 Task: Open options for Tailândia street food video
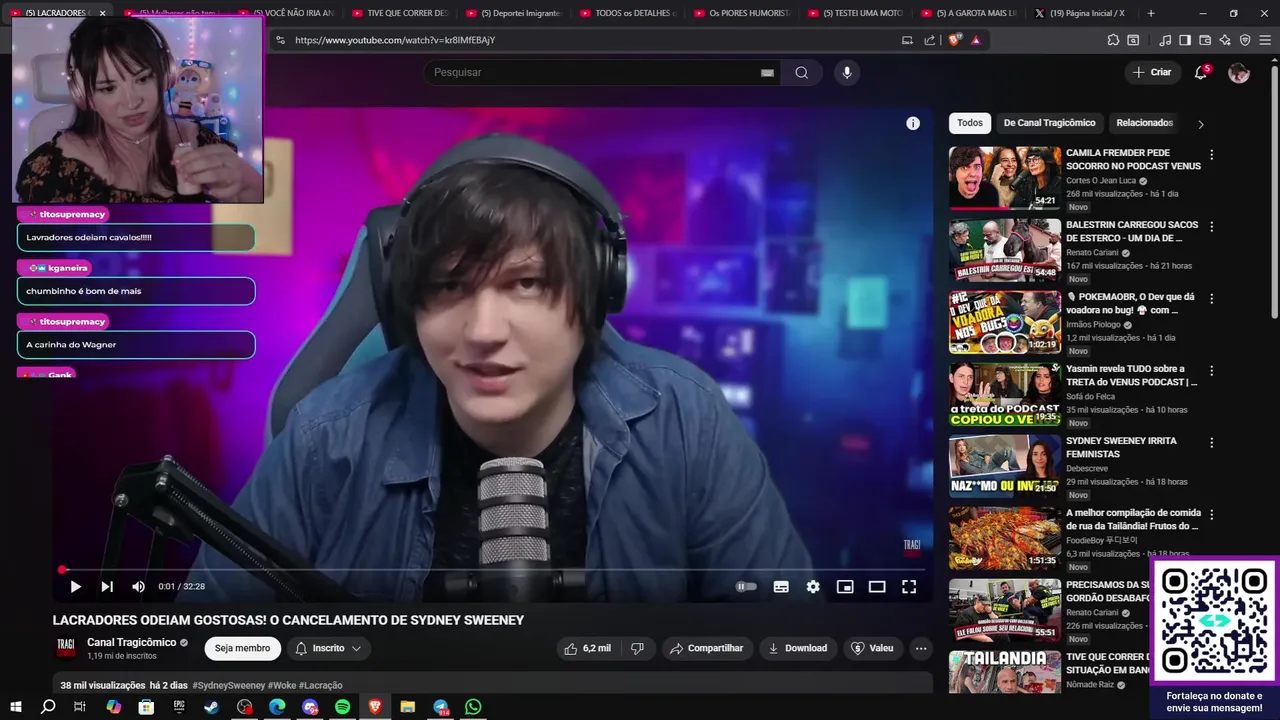coord(1212,515)
